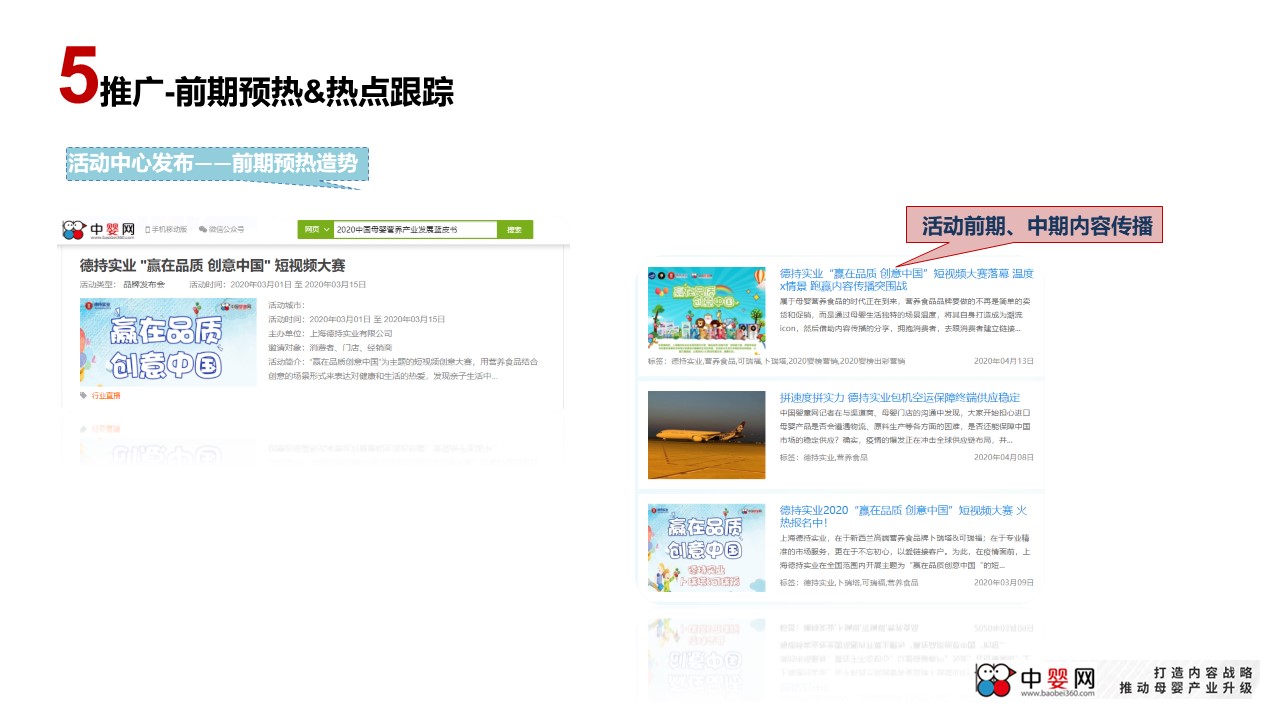This screenshot has height=720, width=1280.
Task: Select the 活动前期、中期内容传播 callout box
Action: point(1036,225)
